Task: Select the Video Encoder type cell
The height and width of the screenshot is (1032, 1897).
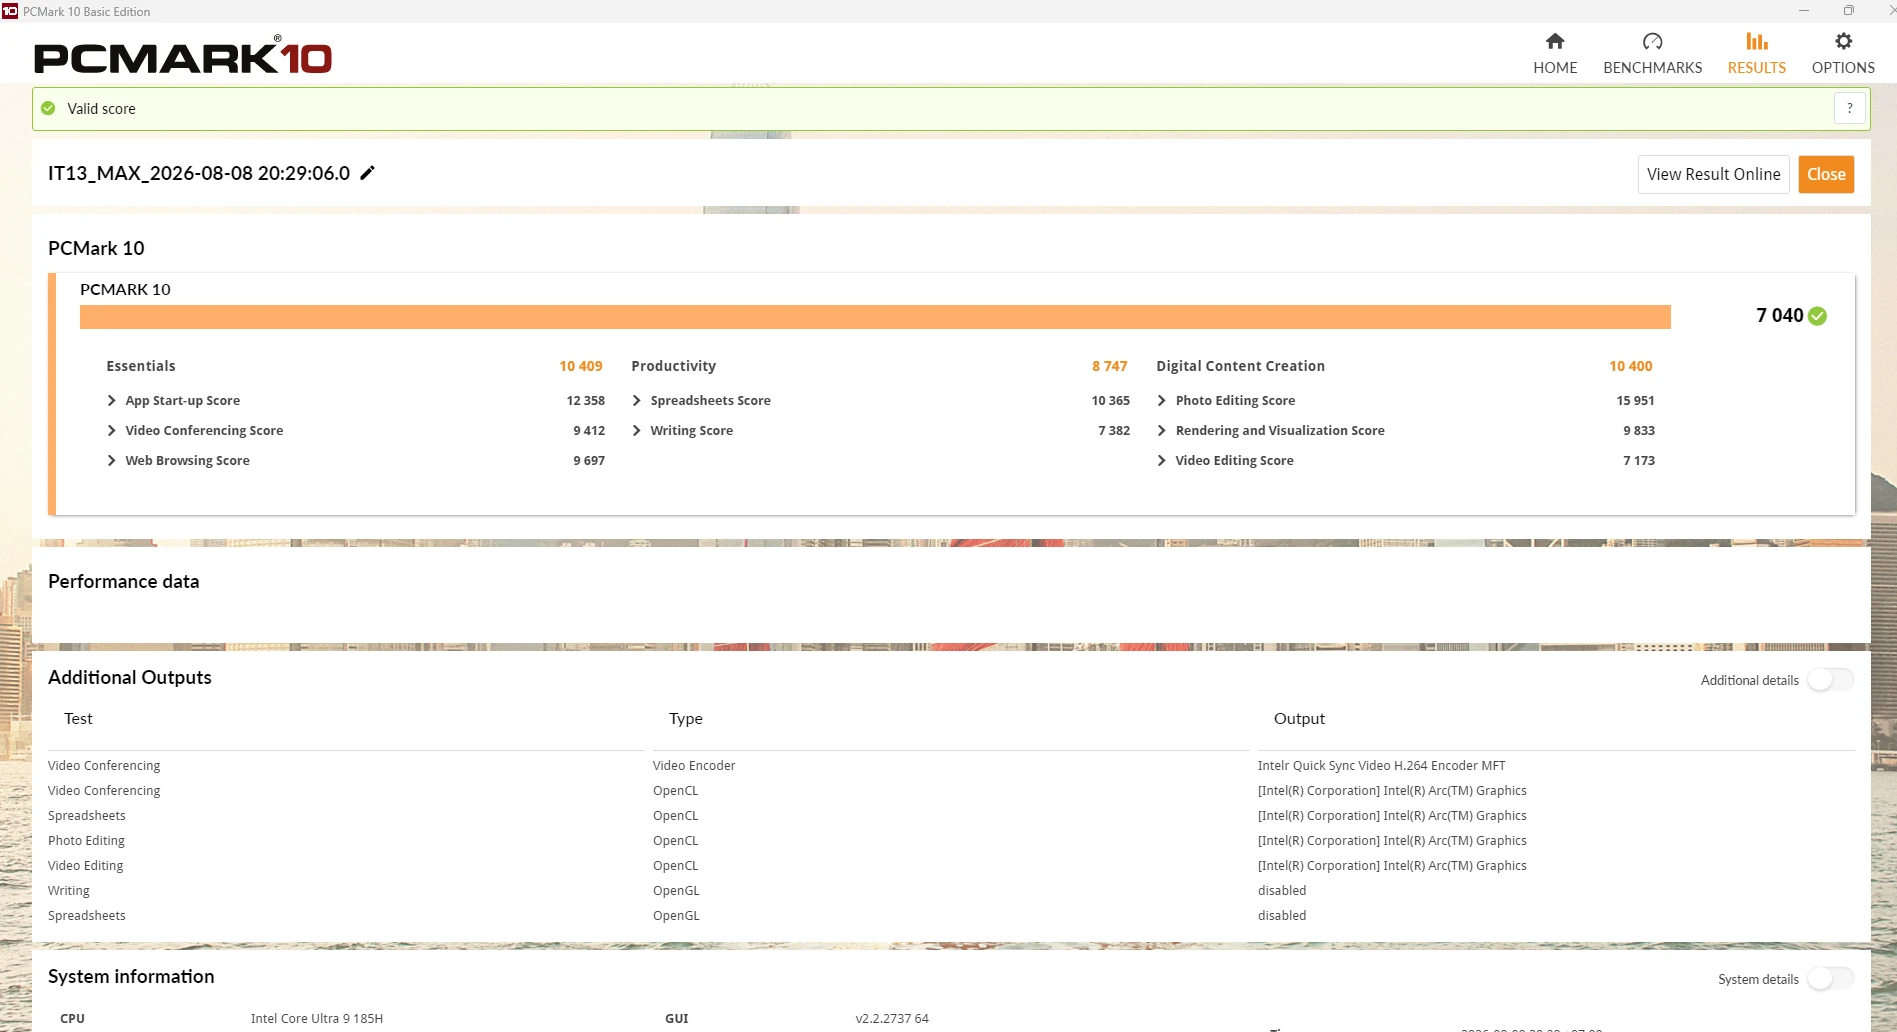Action: click(694, 766)
